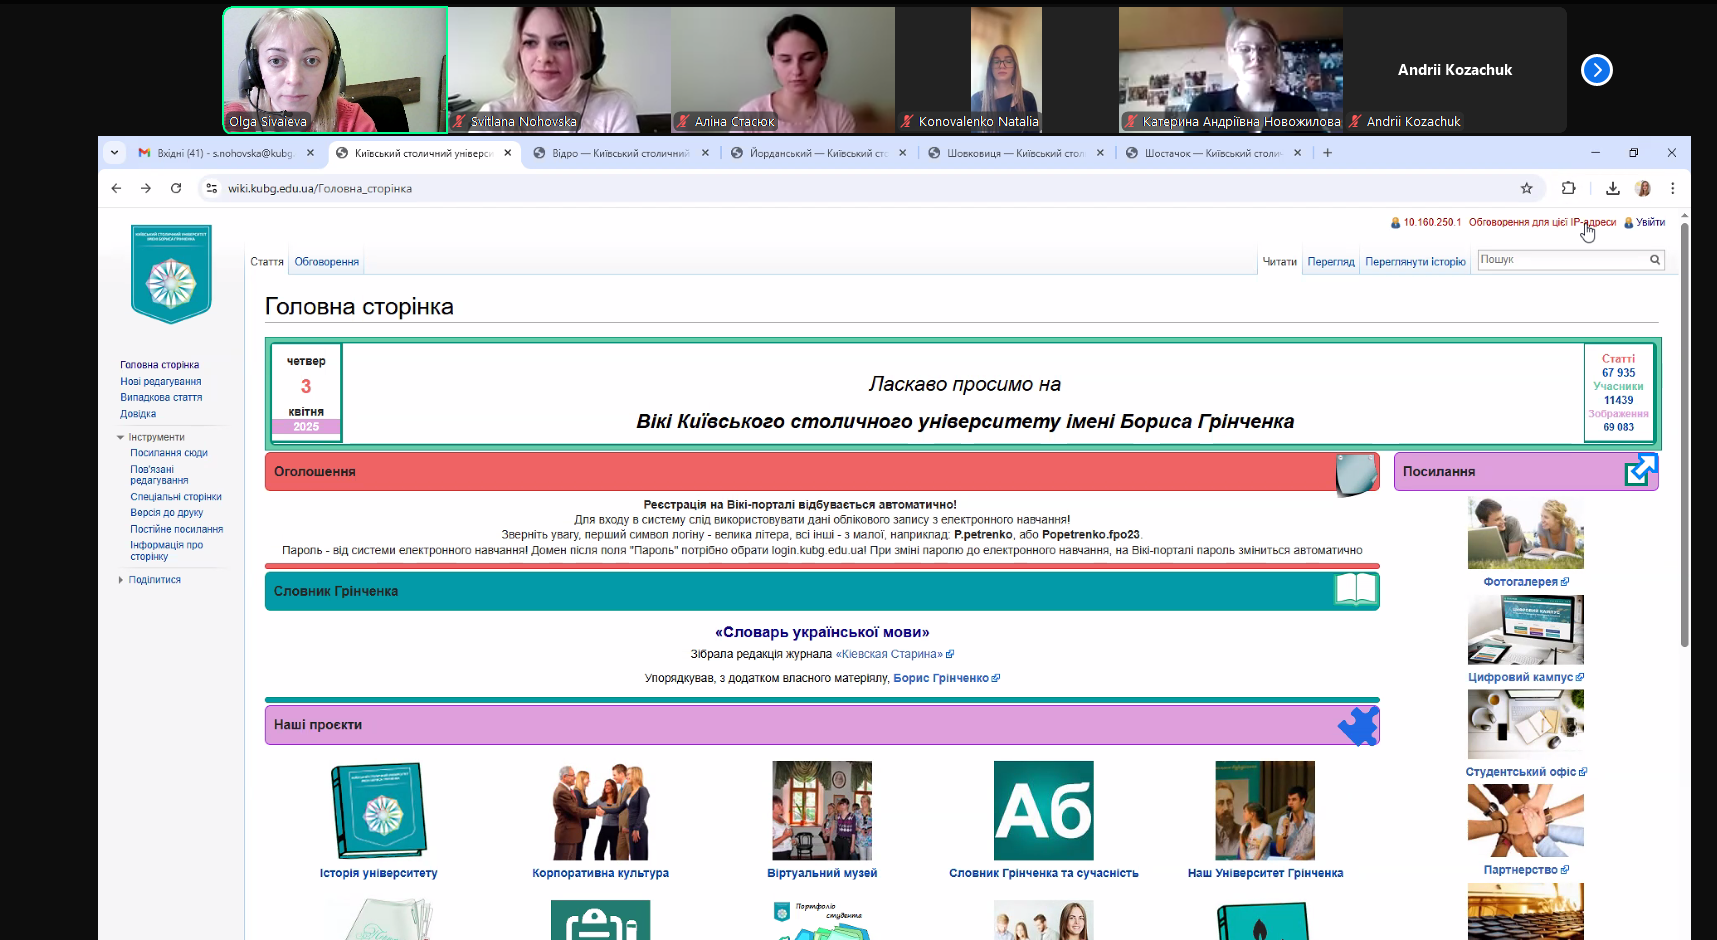Open Chrome three-dot menu
This screenshot has width=1717, height=940.
[x=1672, y=188]
